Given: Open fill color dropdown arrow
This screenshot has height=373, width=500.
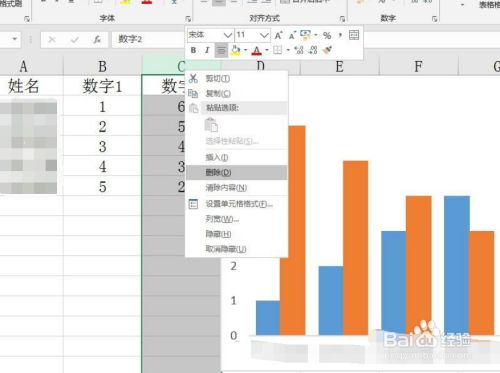Looking at the screenshot, I should (245, 50).
